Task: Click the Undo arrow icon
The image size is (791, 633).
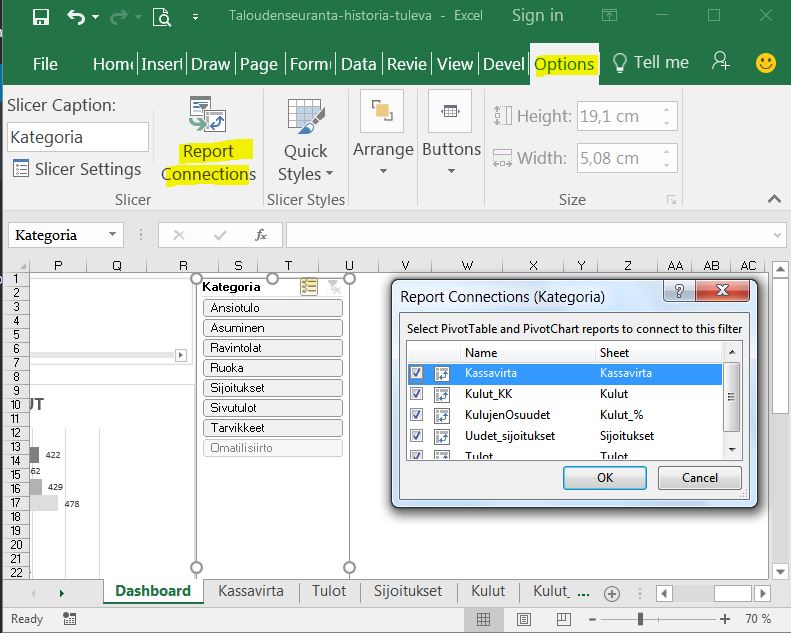Action: click(76, 17)
